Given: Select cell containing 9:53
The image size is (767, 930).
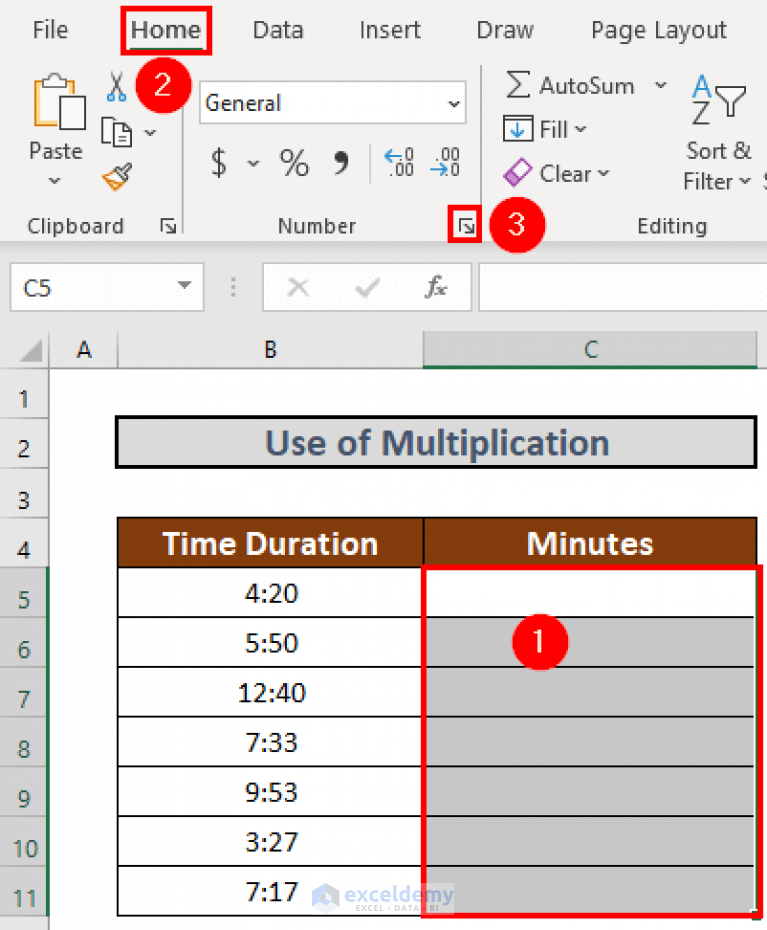Looking at the screenshot, I should pyautogui.click(x=270, y=792).
